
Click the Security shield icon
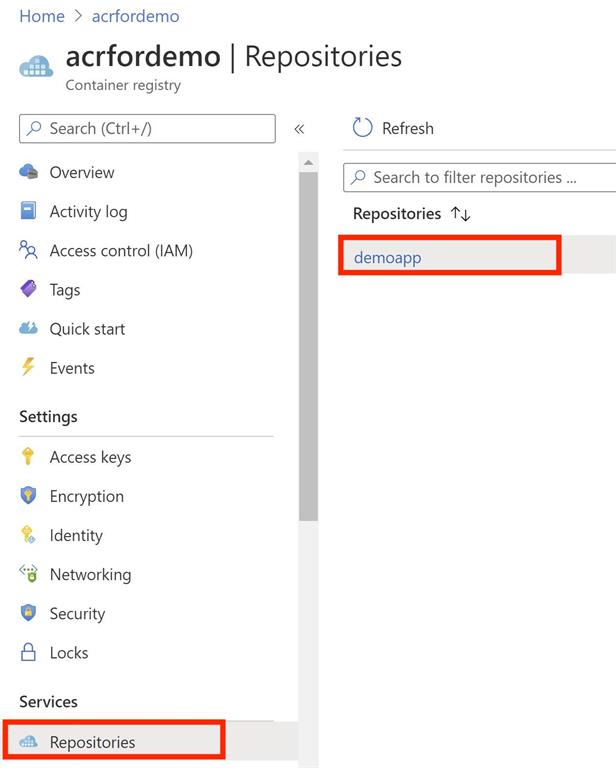[28, 613]
